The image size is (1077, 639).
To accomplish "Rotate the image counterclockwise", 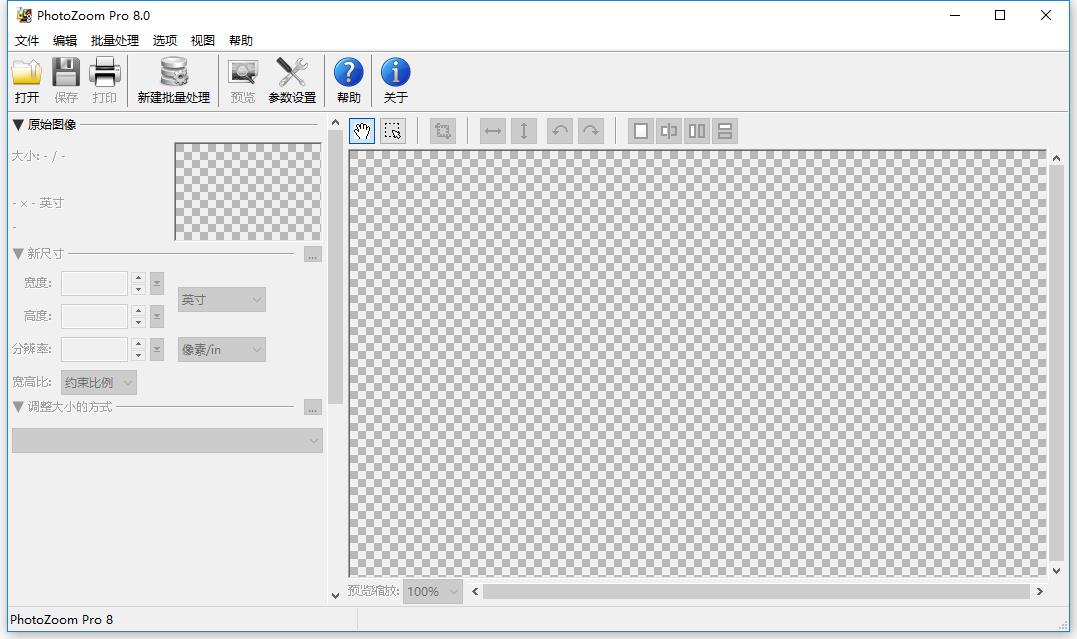I will tap(560, 131).
